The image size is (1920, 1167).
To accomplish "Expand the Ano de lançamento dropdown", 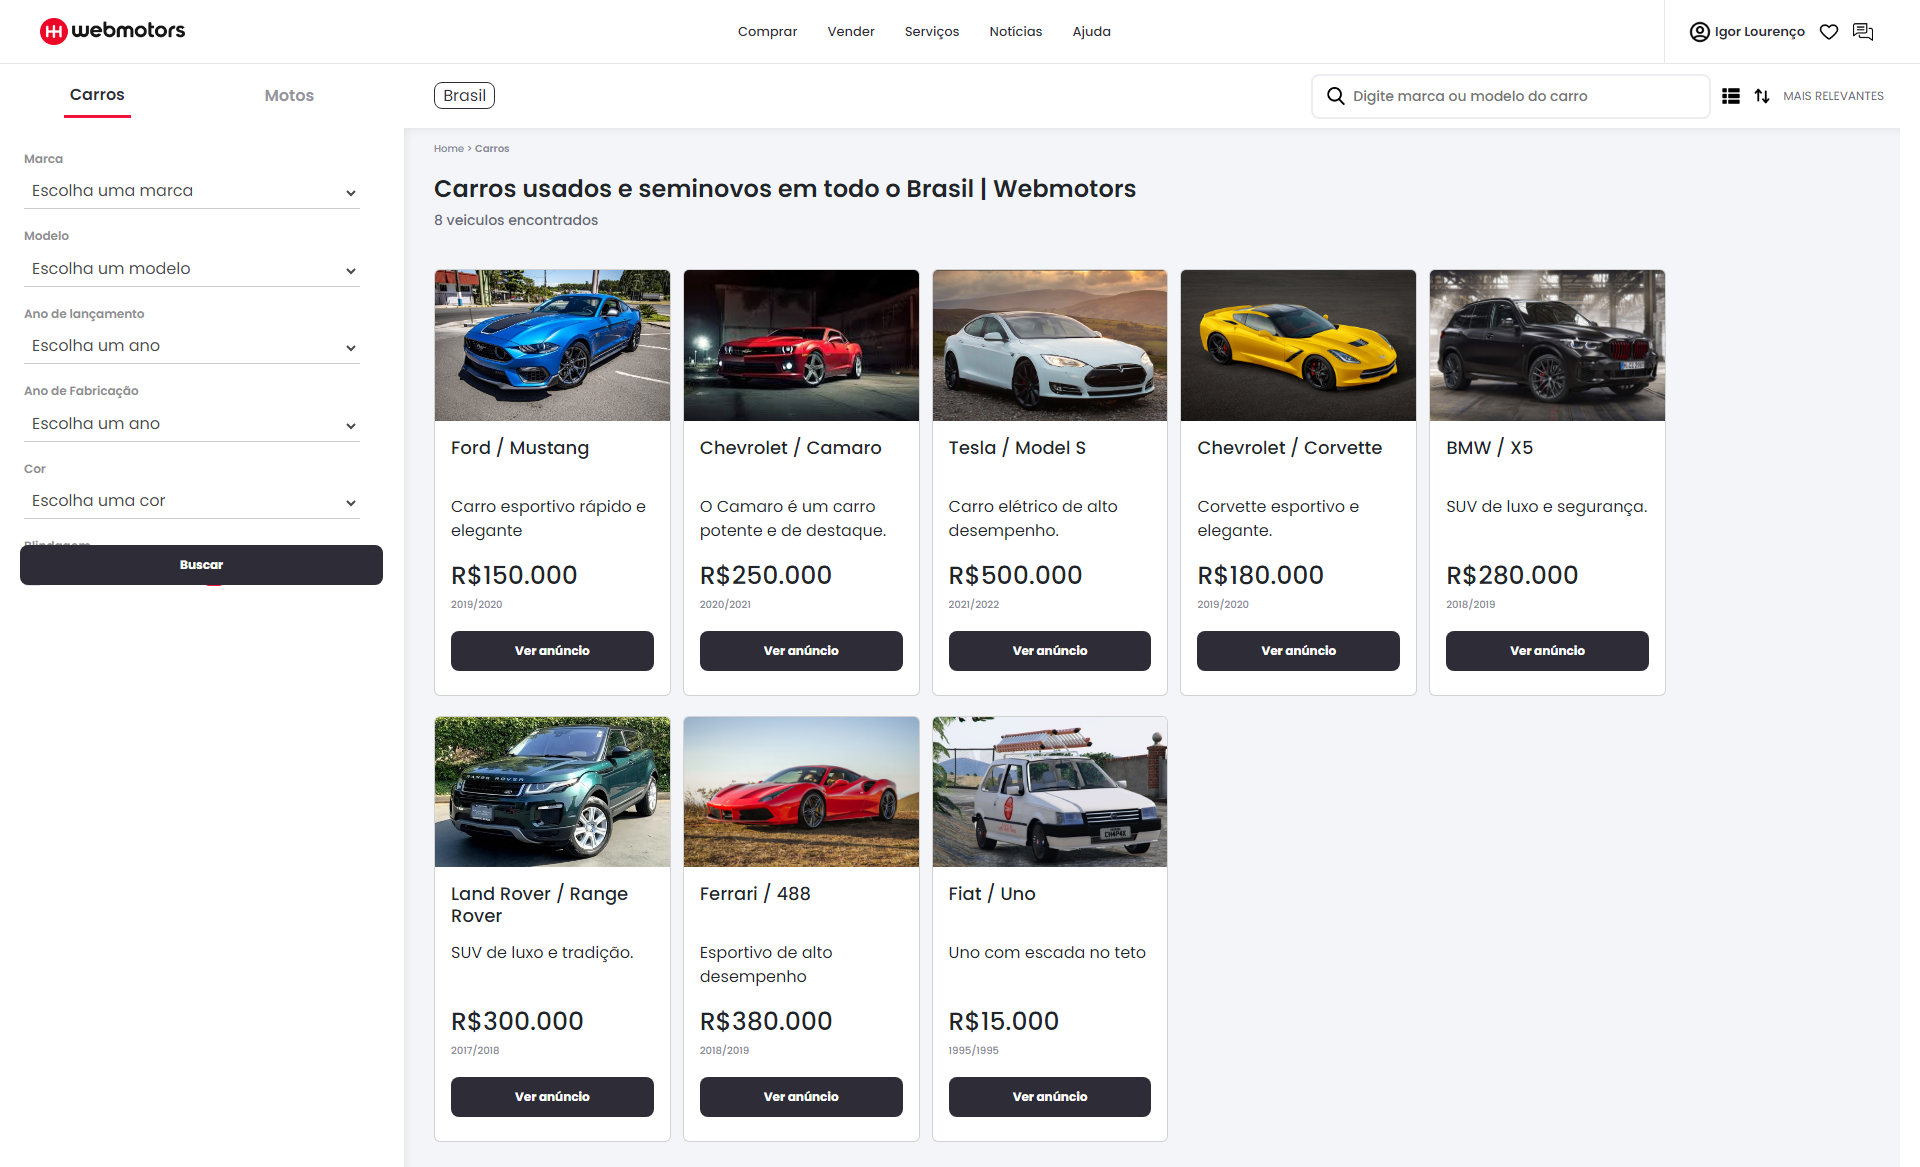I will [192, 346].
